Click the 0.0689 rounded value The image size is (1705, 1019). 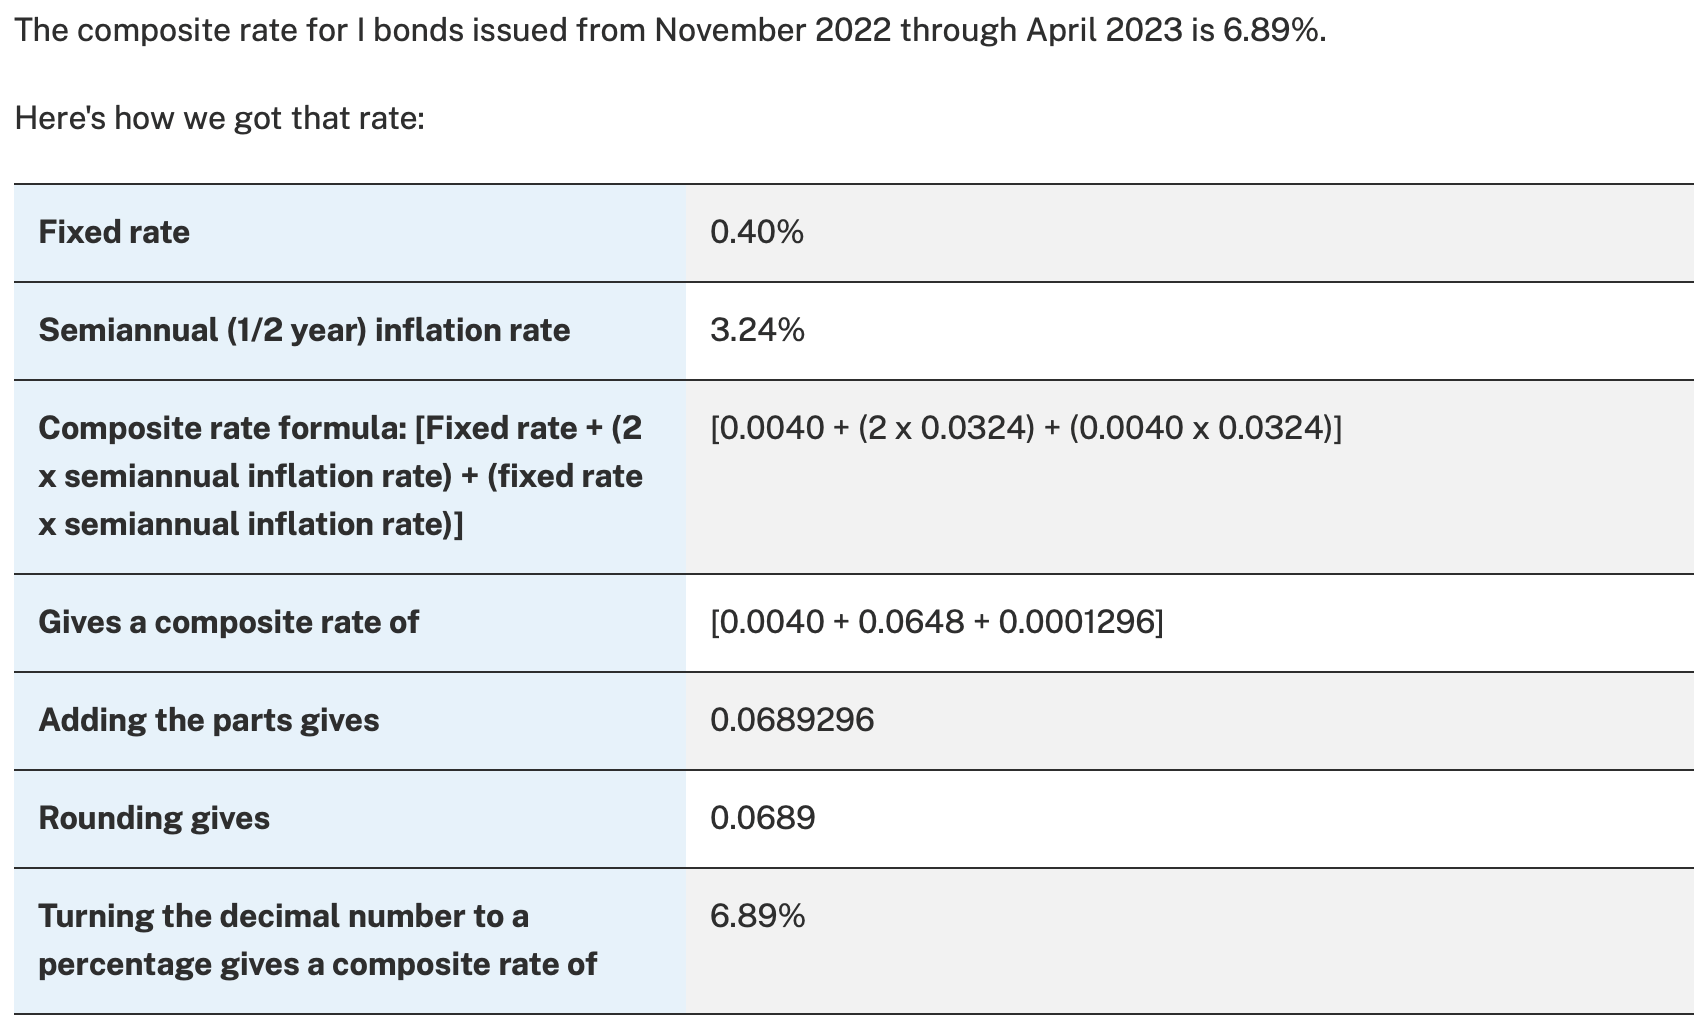pyautogui.click(x=763, y=818)
